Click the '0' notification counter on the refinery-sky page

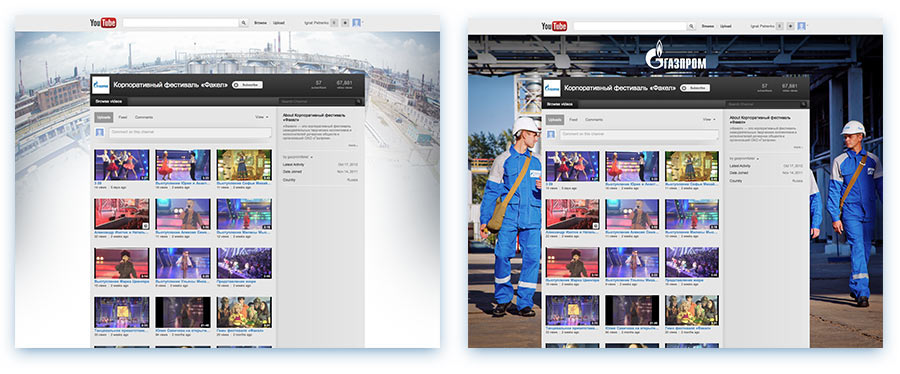(335, 23)
